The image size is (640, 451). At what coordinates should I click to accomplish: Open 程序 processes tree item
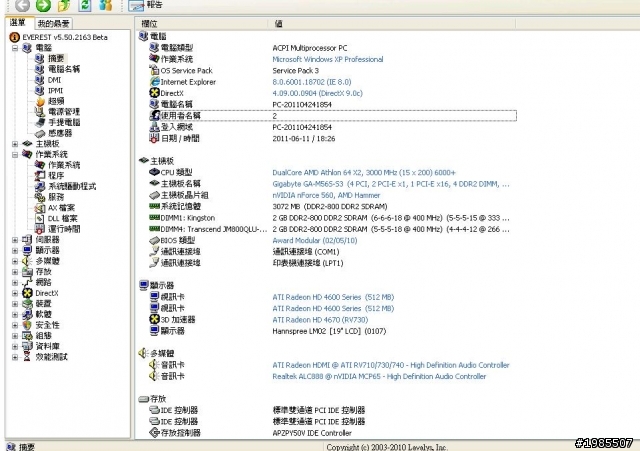pos(56,176)
